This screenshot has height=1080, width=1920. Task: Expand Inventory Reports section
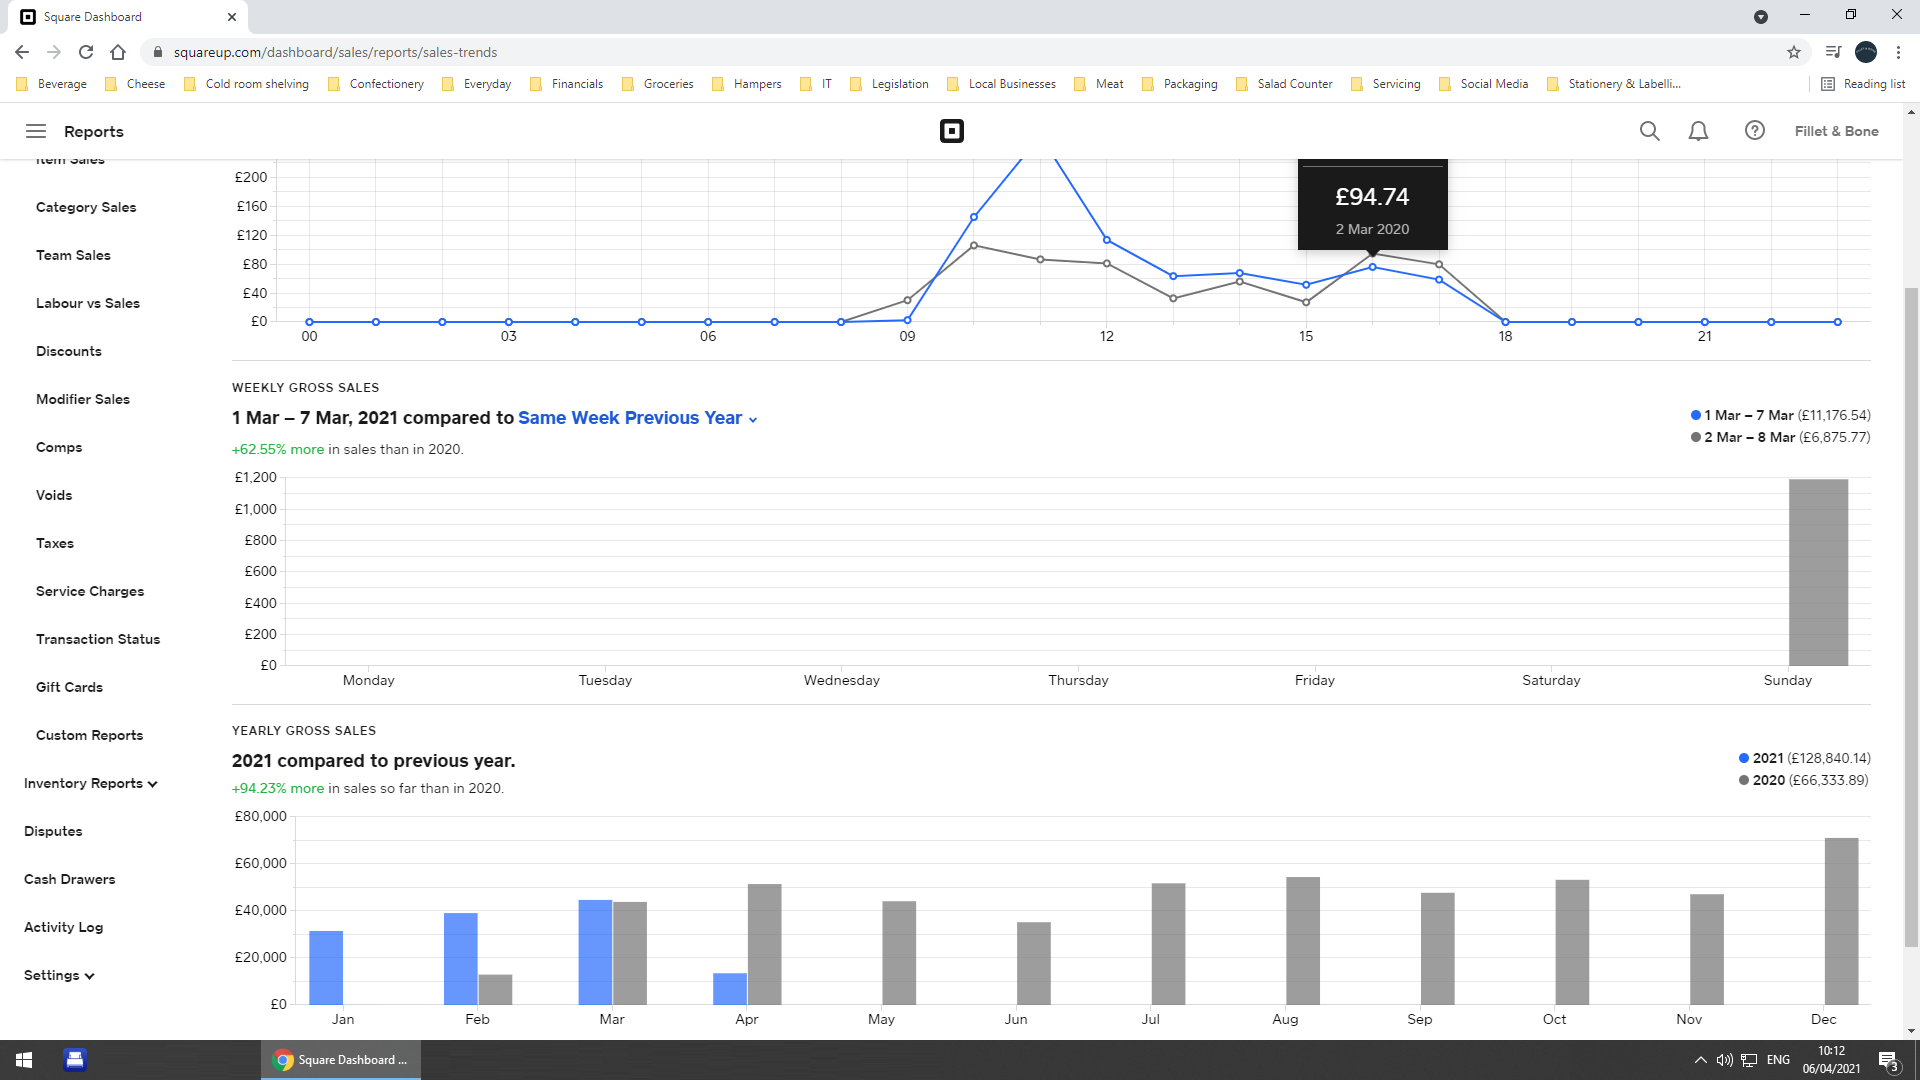[x=91, y=783]
